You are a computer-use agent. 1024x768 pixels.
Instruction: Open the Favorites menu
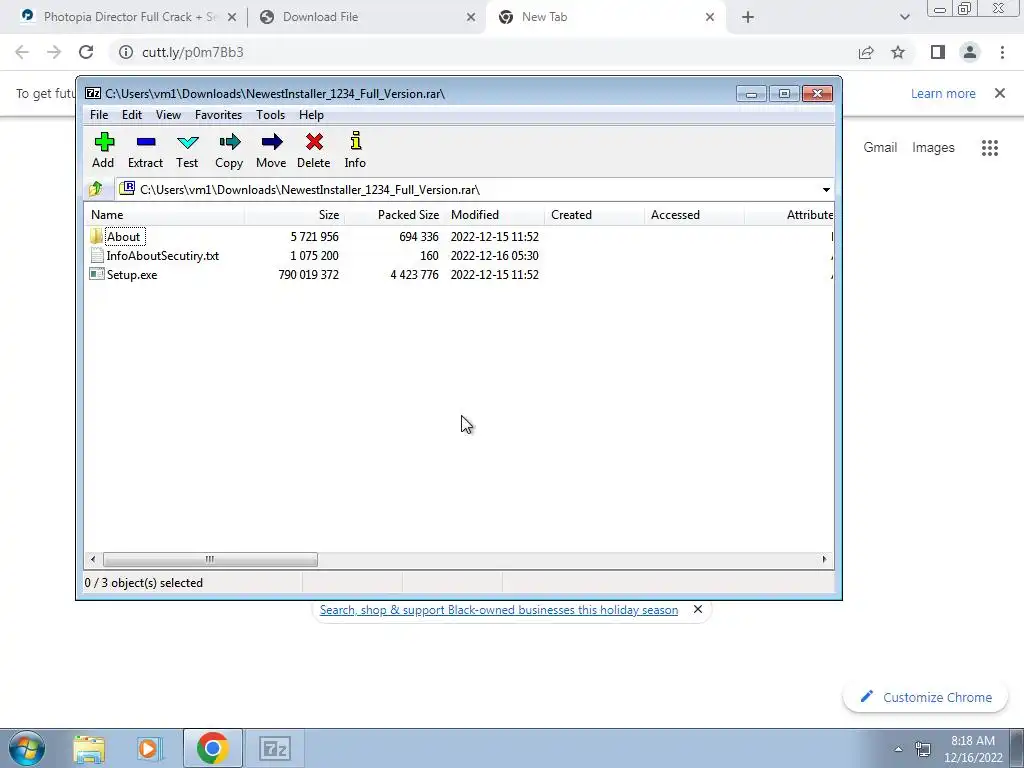coord(218,115)
